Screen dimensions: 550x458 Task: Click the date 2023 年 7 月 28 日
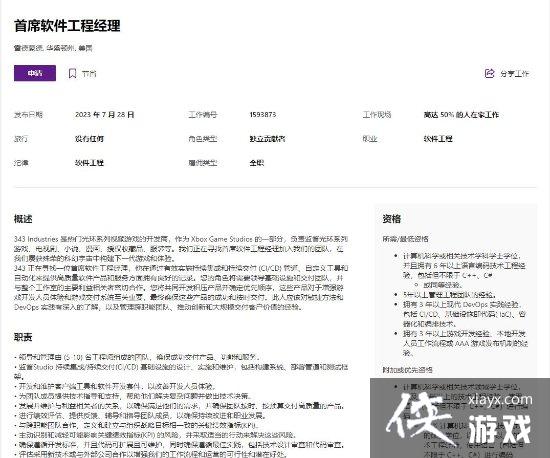tap(105, 115)
